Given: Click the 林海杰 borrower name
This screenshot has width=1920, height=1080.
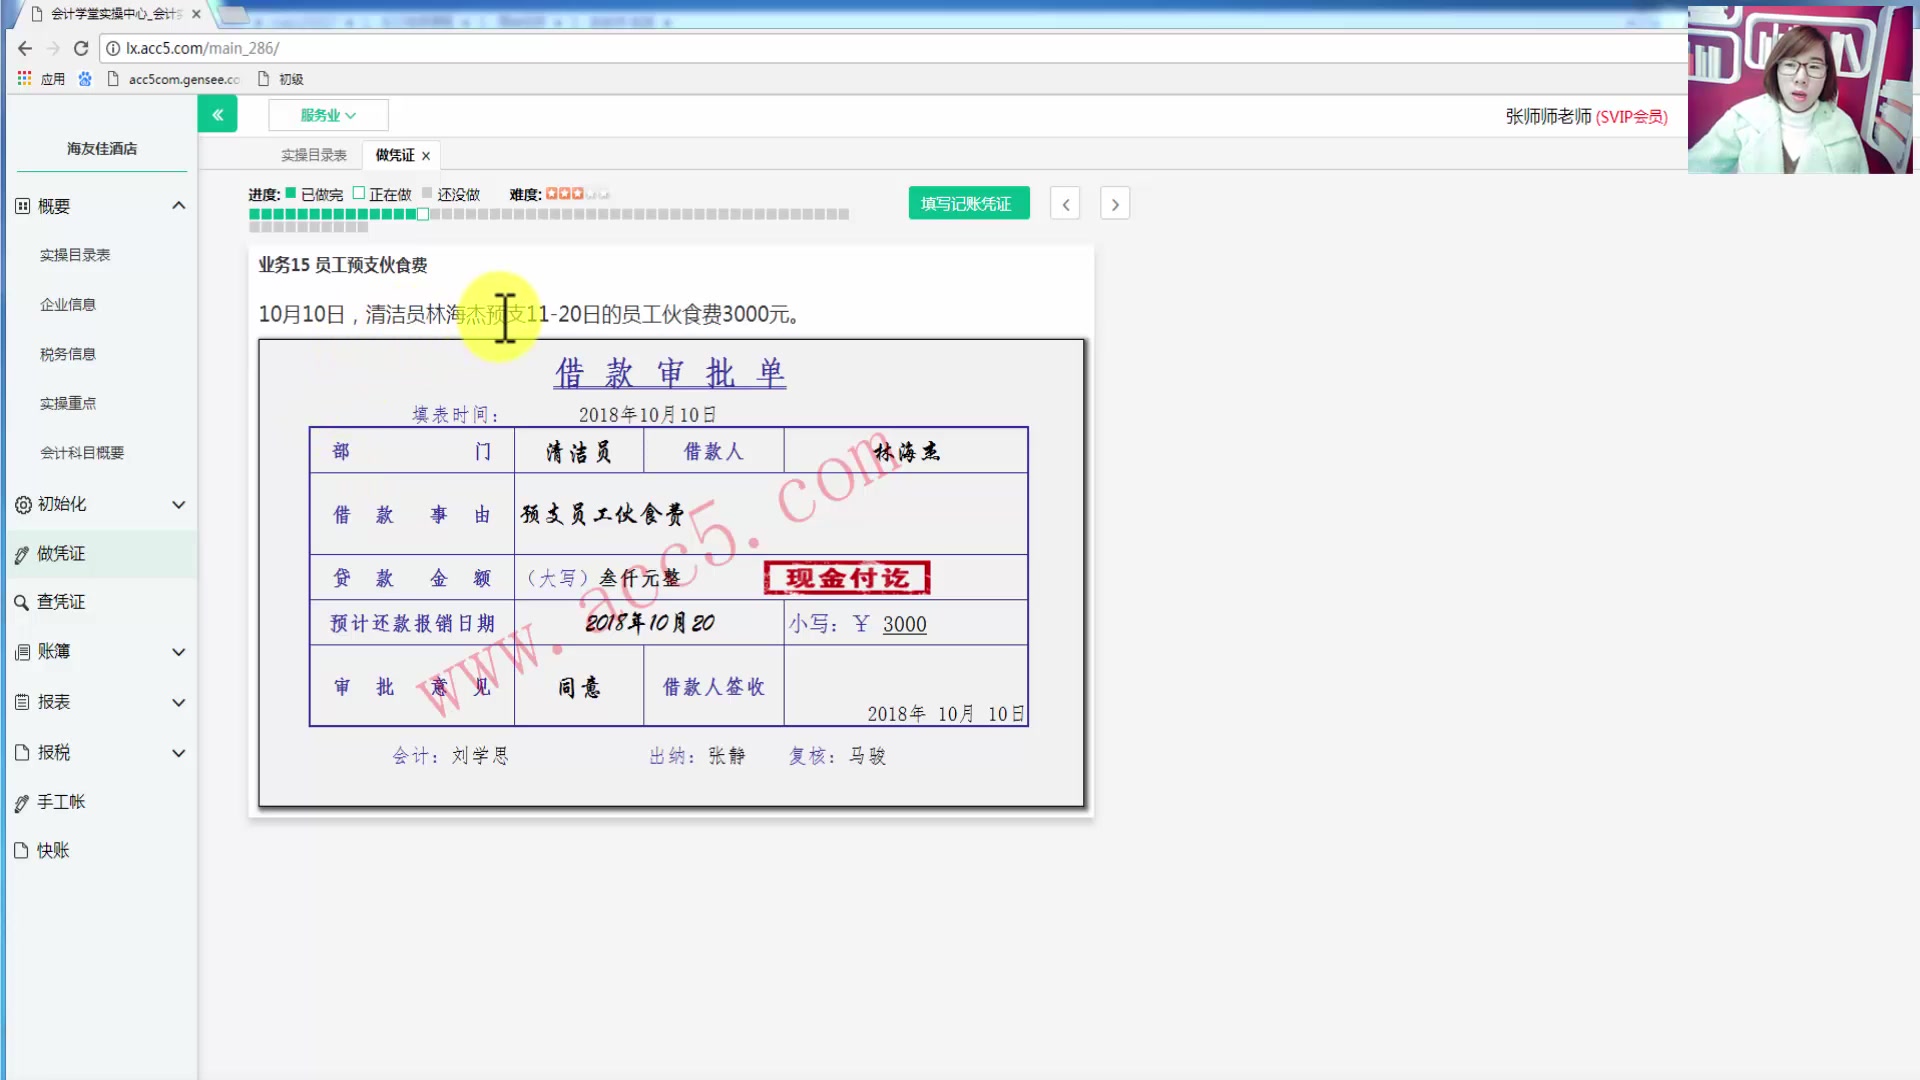Looking at the screenshot, I should (906, 452).
